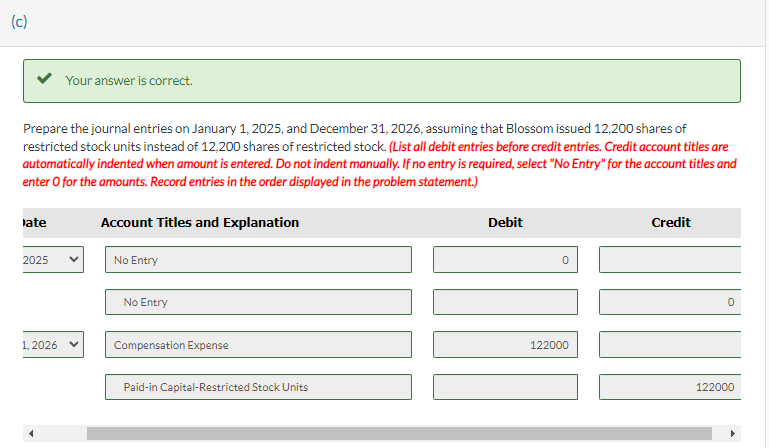Open the 2025 date dropdown
The width and height of the screenshot is (769, 448).
pyautogui.click(x=53, y=260)
